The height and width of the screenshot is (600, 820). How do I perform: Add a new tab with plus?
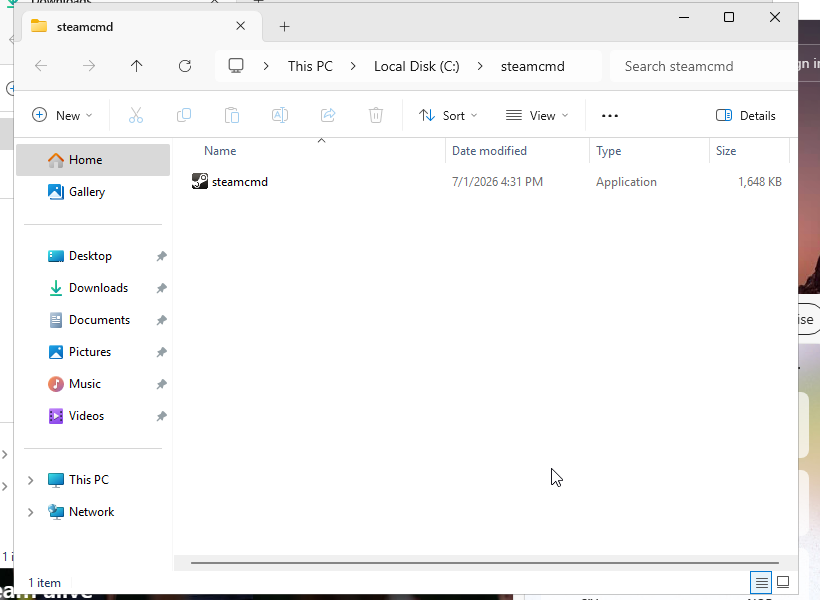point(284,26)
